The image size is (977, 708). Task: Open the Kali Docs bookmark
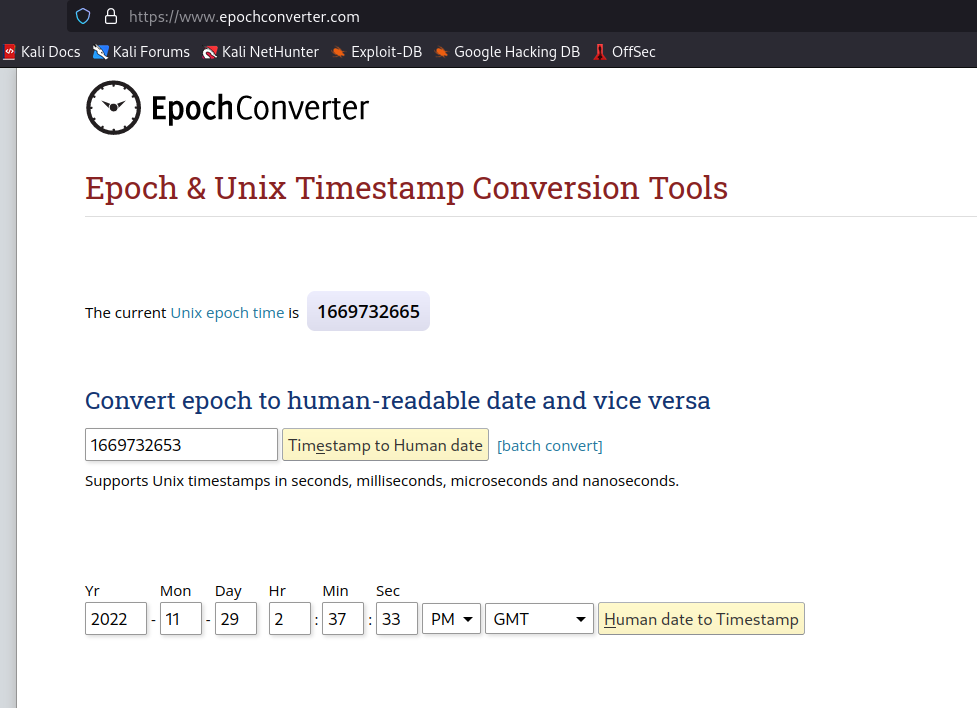click(x=42, y=52)
